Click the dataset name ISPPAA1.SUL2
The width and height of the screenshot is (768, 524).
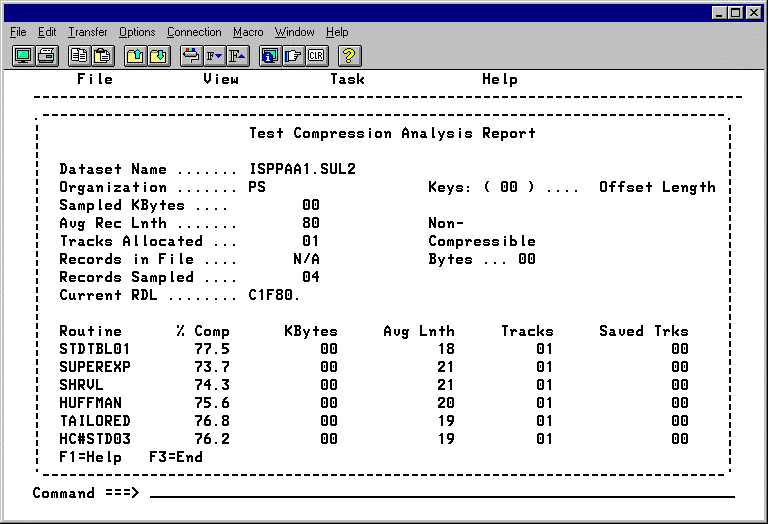[303, 169]
